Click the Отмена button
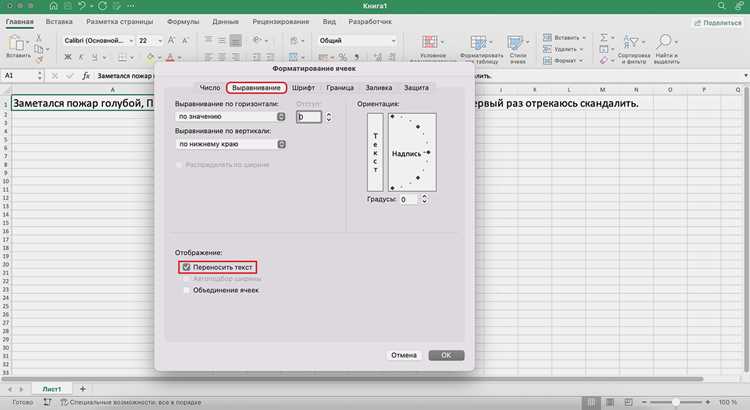The width and height of the screenshot is (750, 410). coord(404,355)
